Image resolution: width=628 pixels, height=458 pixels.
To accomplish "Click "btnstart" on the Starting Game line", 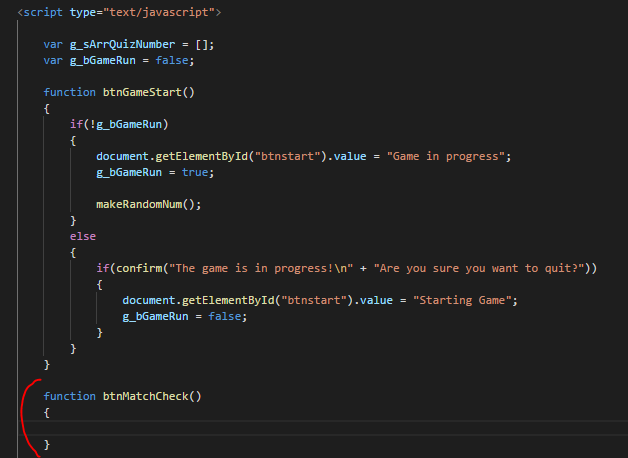I will (x=314, y=301).
